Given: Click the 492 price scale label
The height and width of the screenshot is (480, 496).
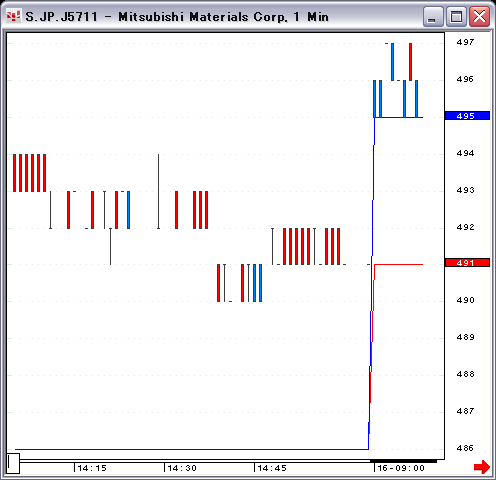Looking at the screenshot, I should 465,227.
